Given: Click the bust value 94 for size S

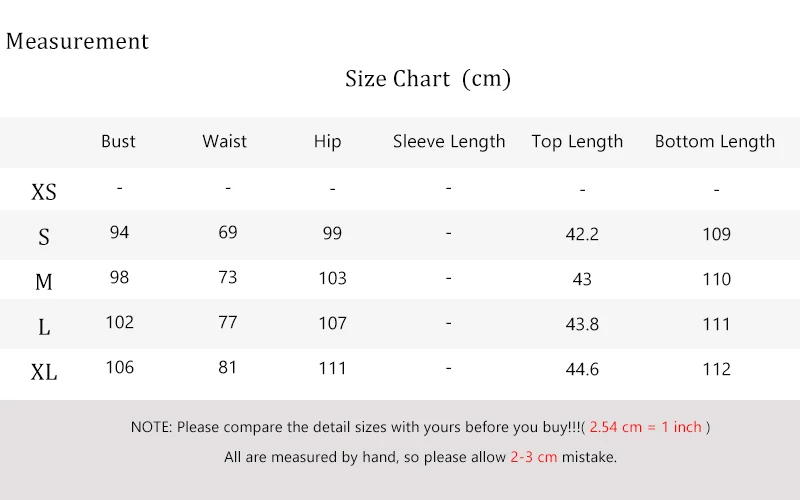Looking at the screenshot, I should click(119, 233).
